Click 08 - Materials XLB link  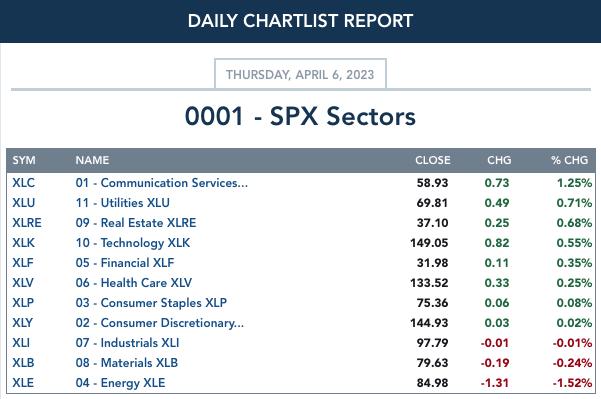pos(127,363)
